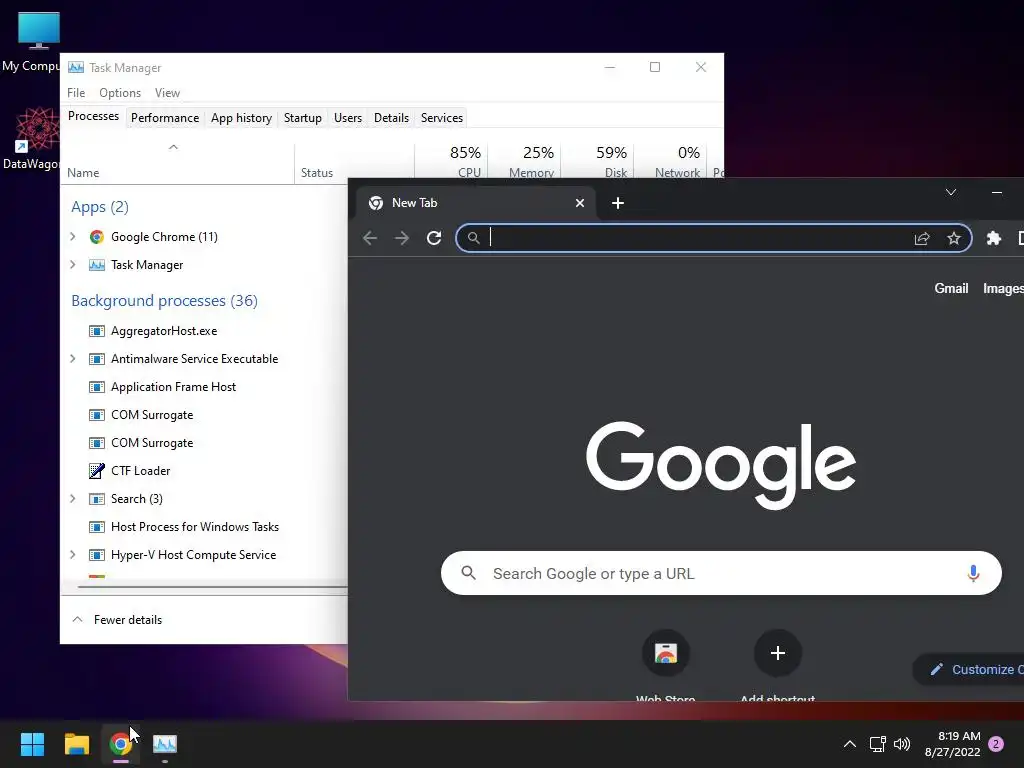Click Task Manager icon in taskbar

tap(165, 744)
